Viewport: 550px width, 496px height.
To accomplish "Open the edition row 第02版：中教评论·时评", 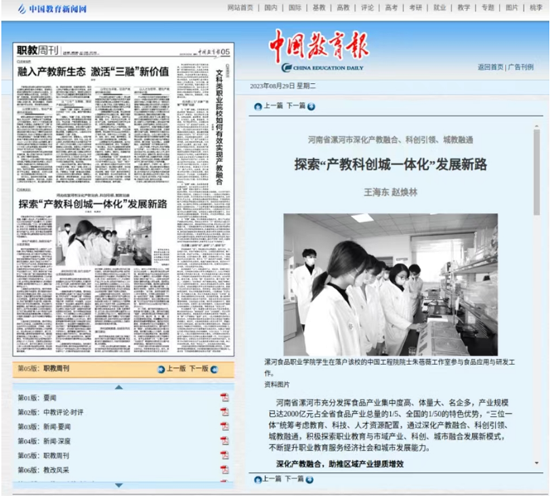I will (51, 412).
